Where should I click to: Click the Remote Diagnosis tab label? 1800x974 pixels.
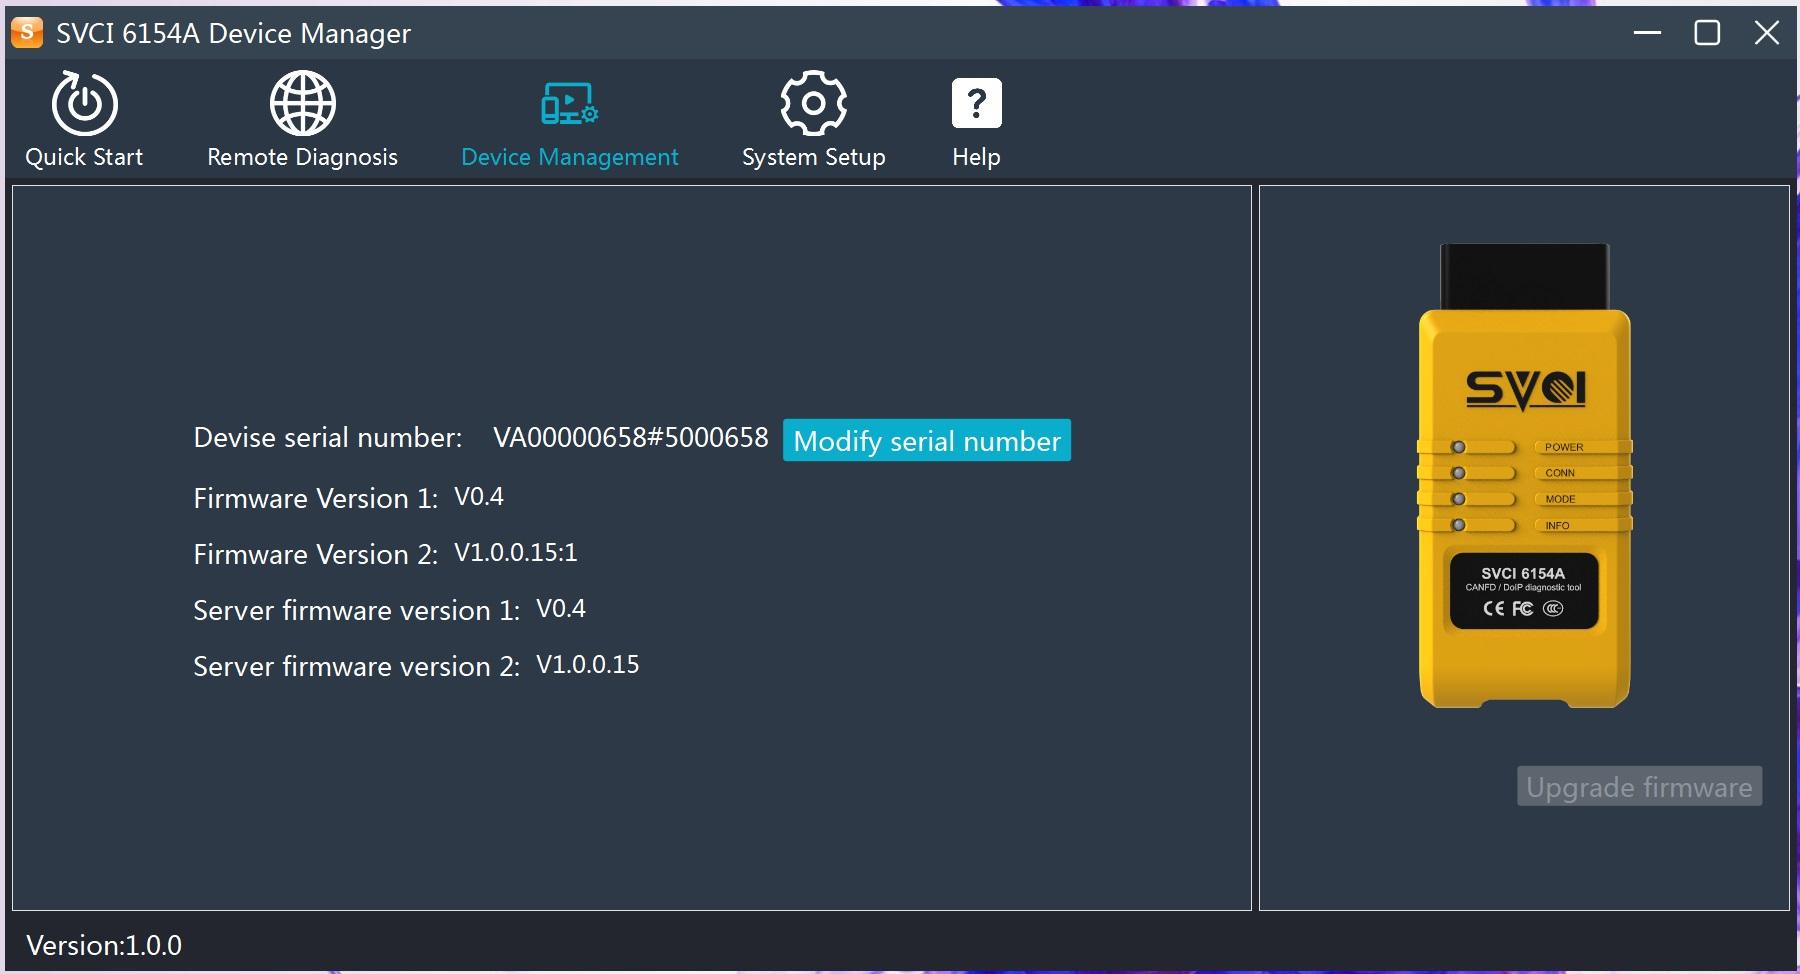point(302,157)
